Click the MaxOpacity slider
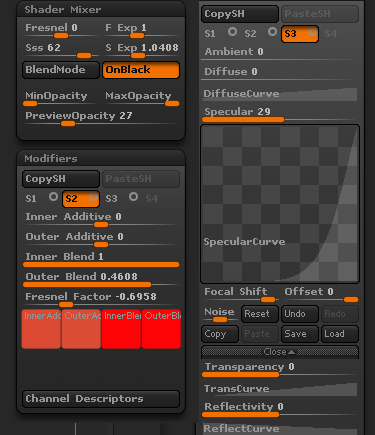This screenshot has width=375, height=435. [x=141, y=99]
